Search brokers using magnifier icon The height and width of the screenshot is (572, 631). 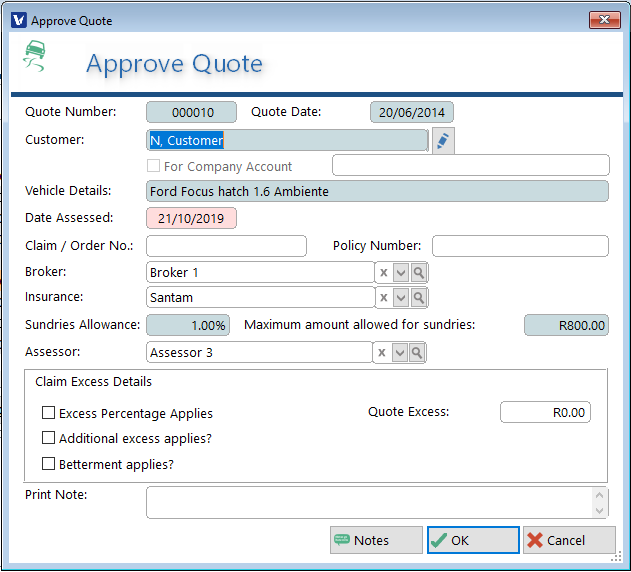pos(418,272)
